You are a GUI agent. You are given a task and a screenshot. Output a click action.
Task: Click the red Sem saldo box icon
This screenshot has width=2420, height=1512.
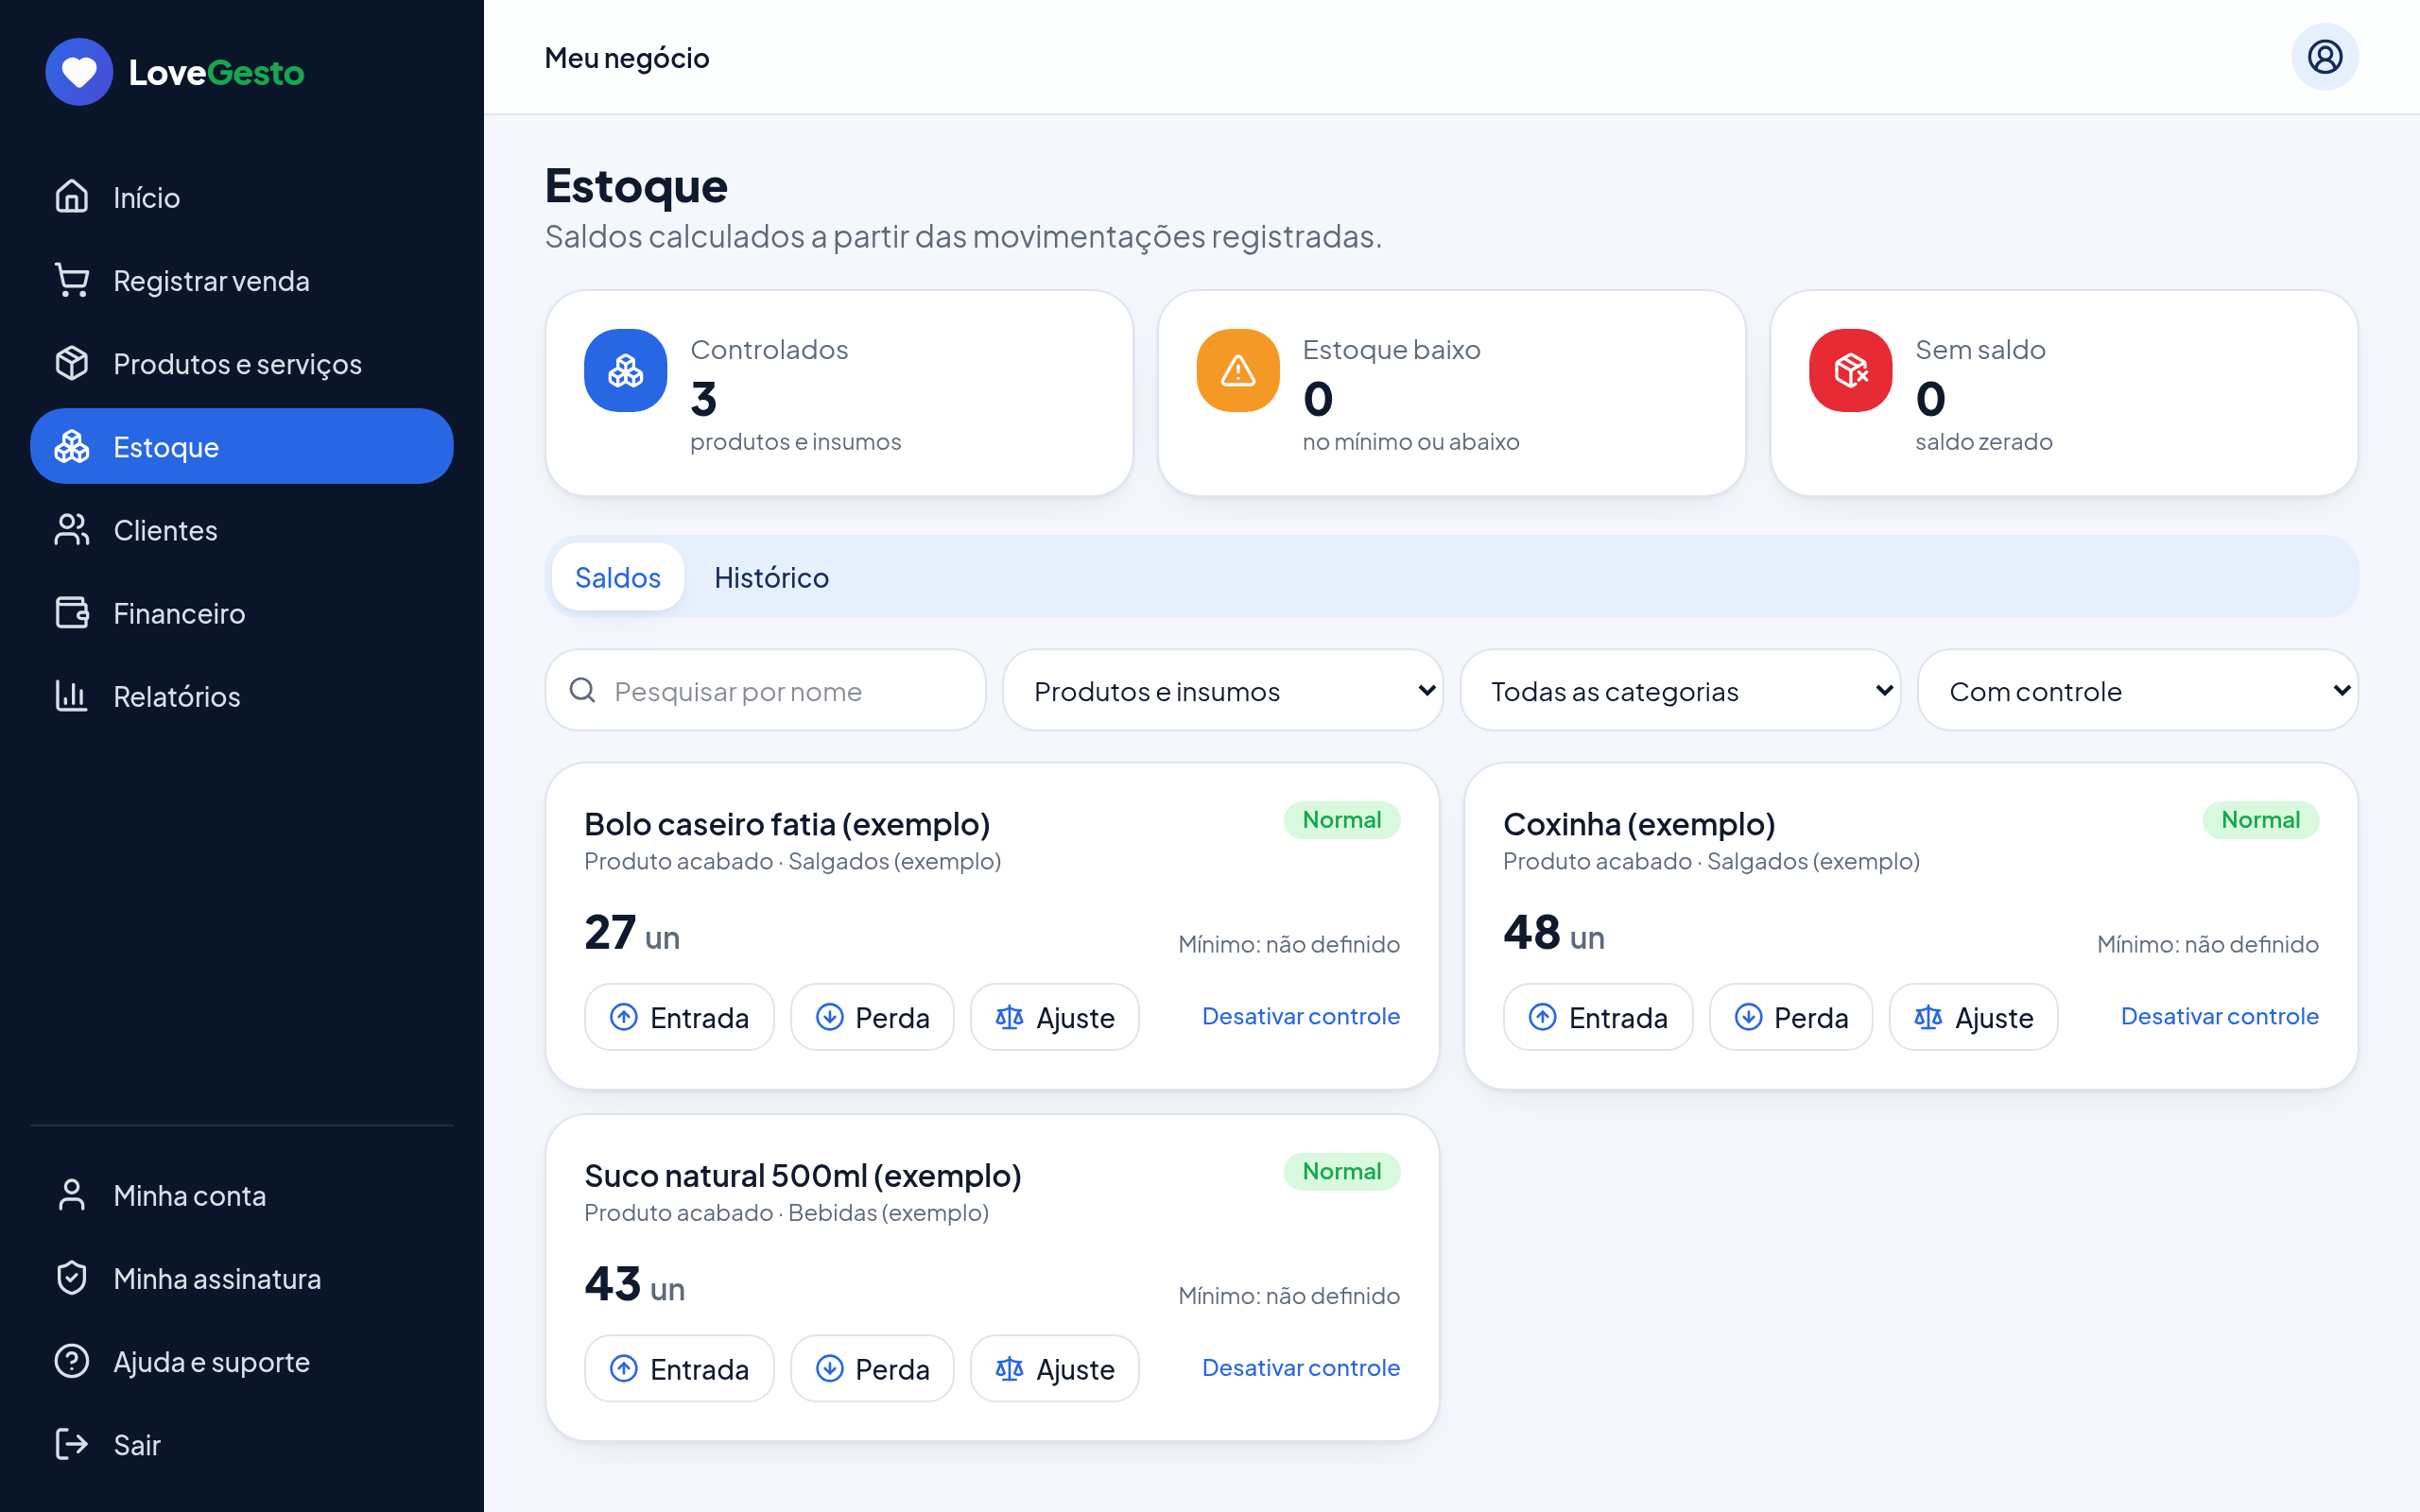pyautogui.click(x=1851, y=371)
